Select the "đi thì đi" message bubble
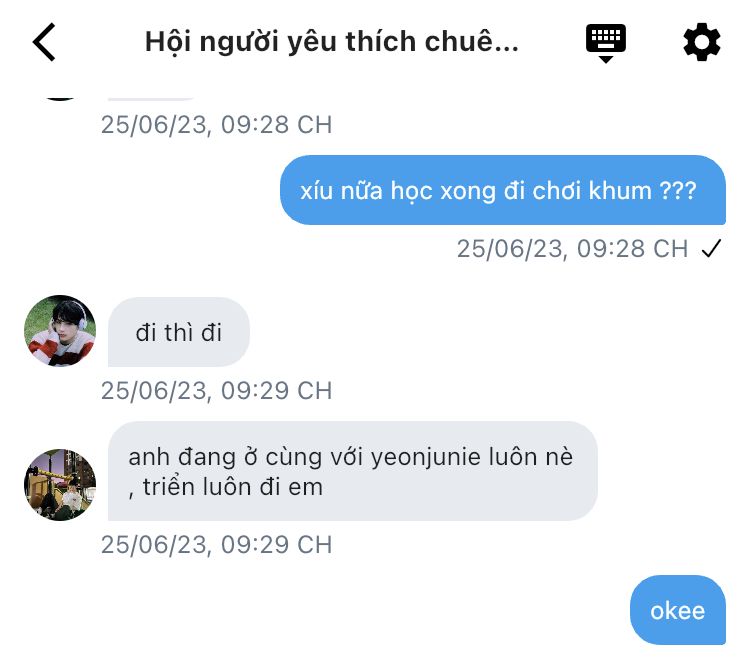The height and width of the screenshot is (657, 750). pos(179,332)
